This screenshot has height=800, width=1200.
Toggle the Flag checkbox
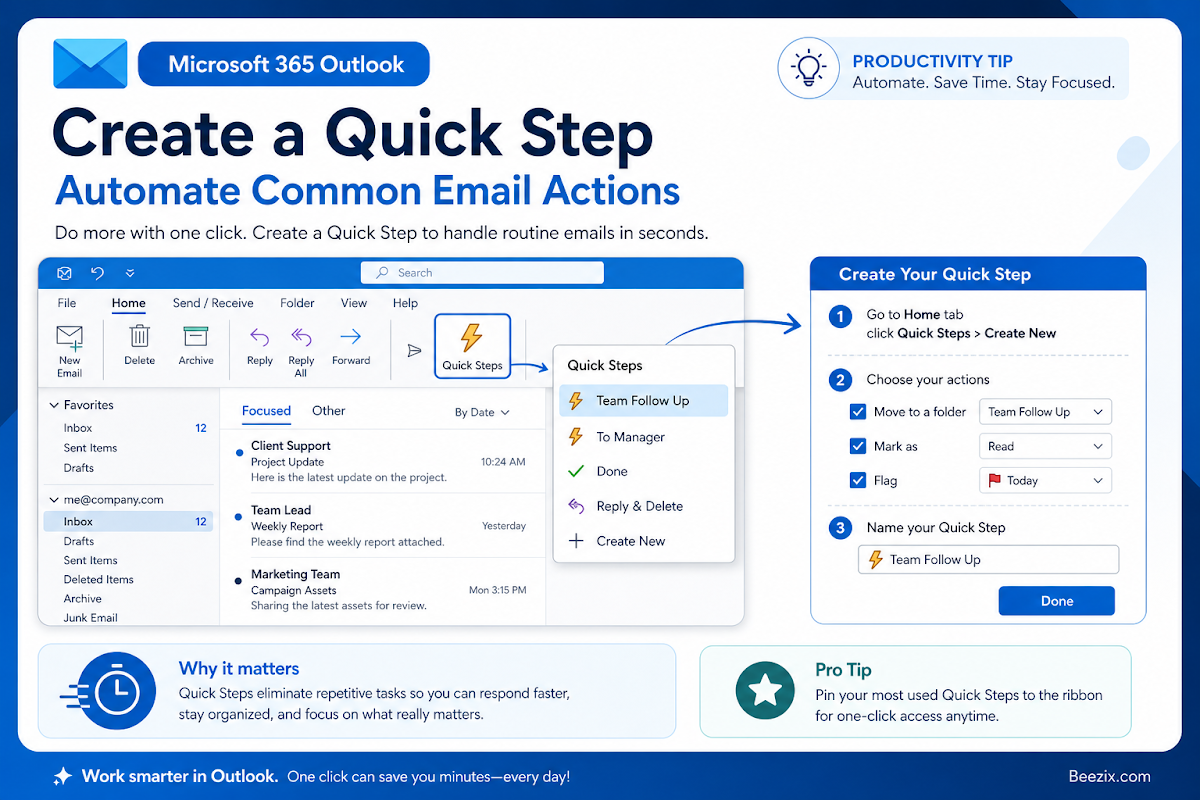(x=857, y=480)
